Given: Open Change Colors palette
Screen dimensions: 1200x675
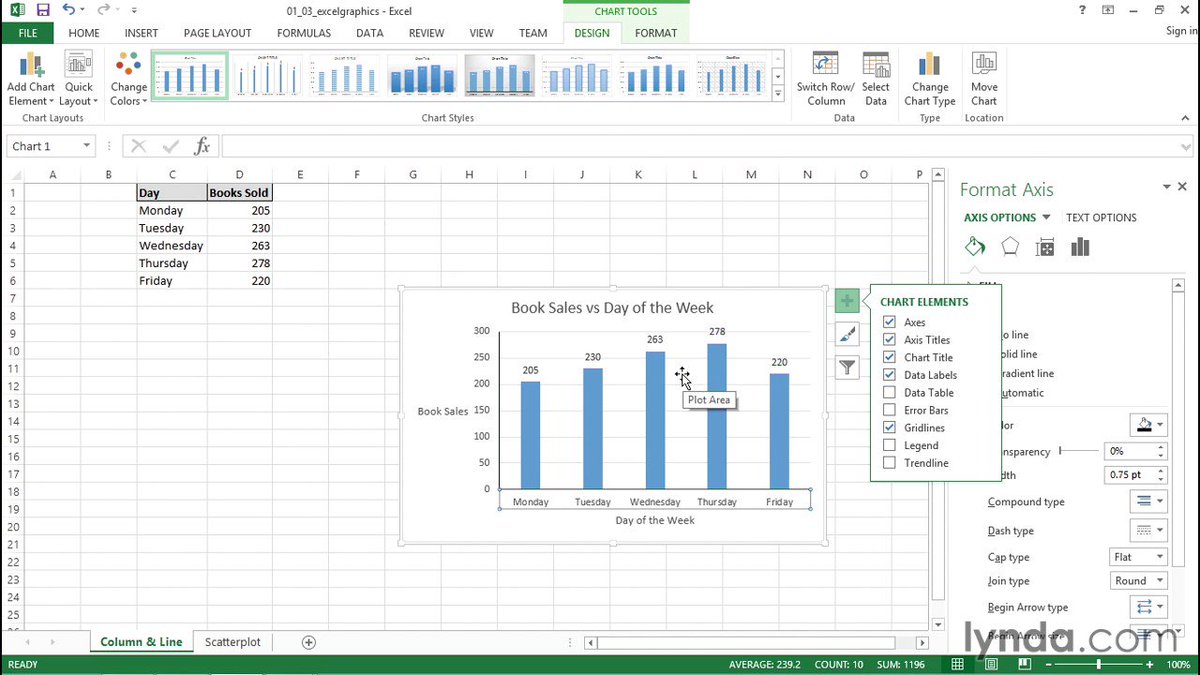Looking at the screenshot, I should [x=129, y=79].
